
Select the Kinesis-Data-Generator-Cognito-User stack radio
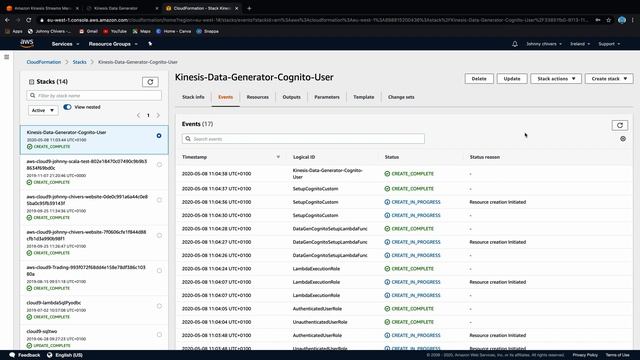coord(159,136)
